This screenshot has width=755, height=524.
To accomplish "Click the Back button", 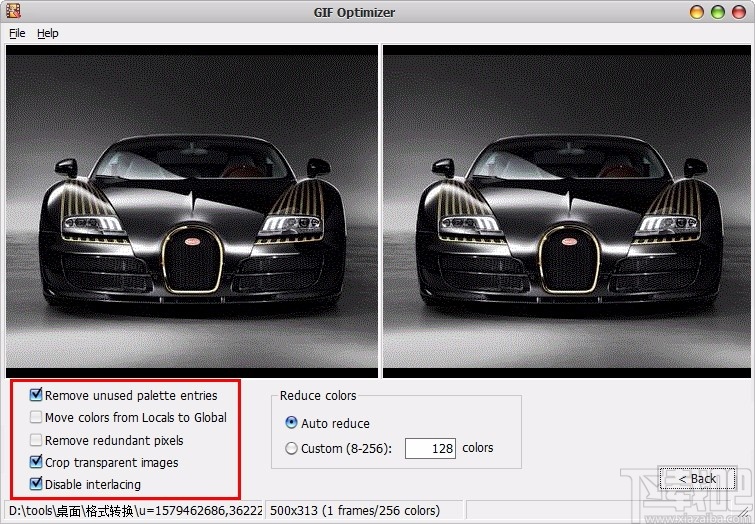I will (697, 478).
